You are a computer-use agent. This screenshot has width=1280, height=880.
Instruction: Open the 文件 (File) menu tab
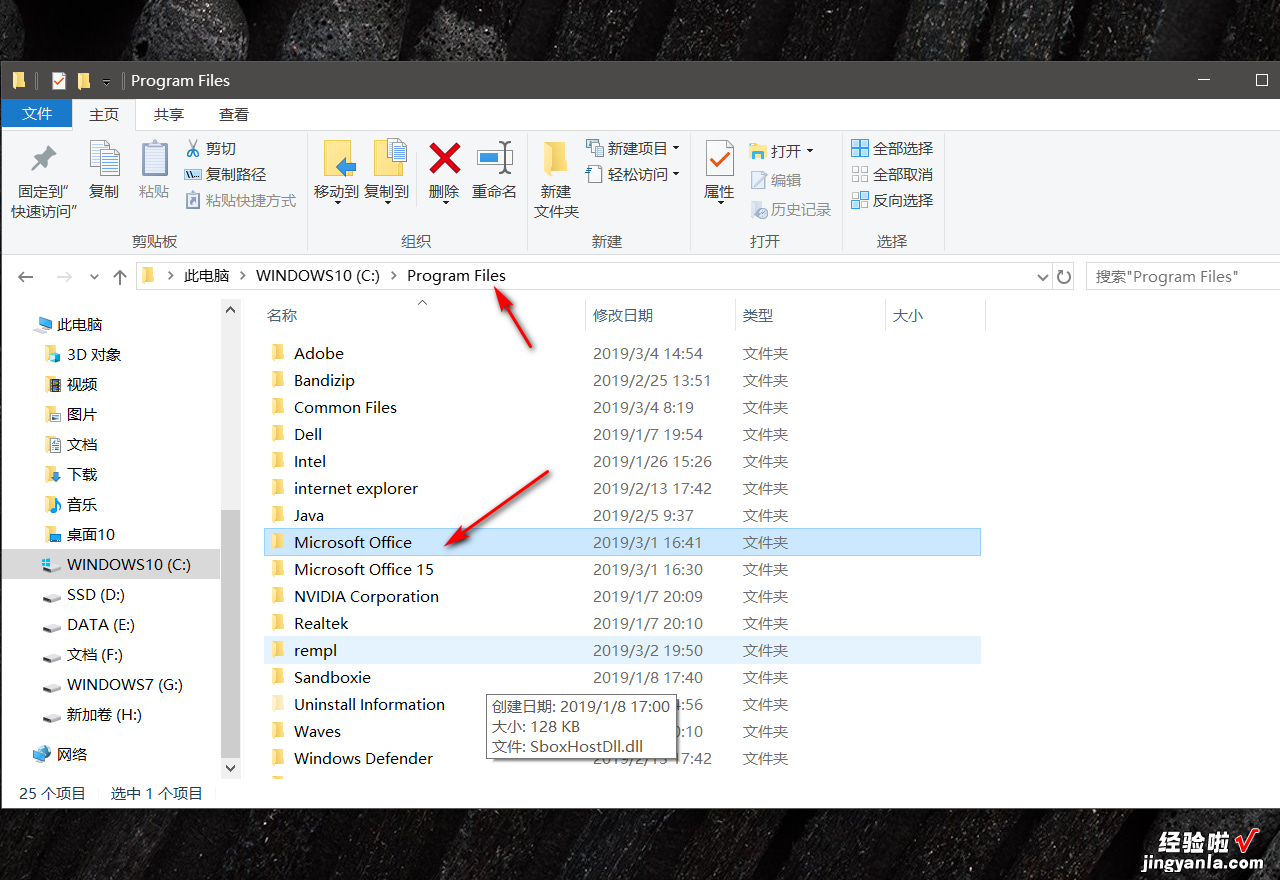[37, 113]
